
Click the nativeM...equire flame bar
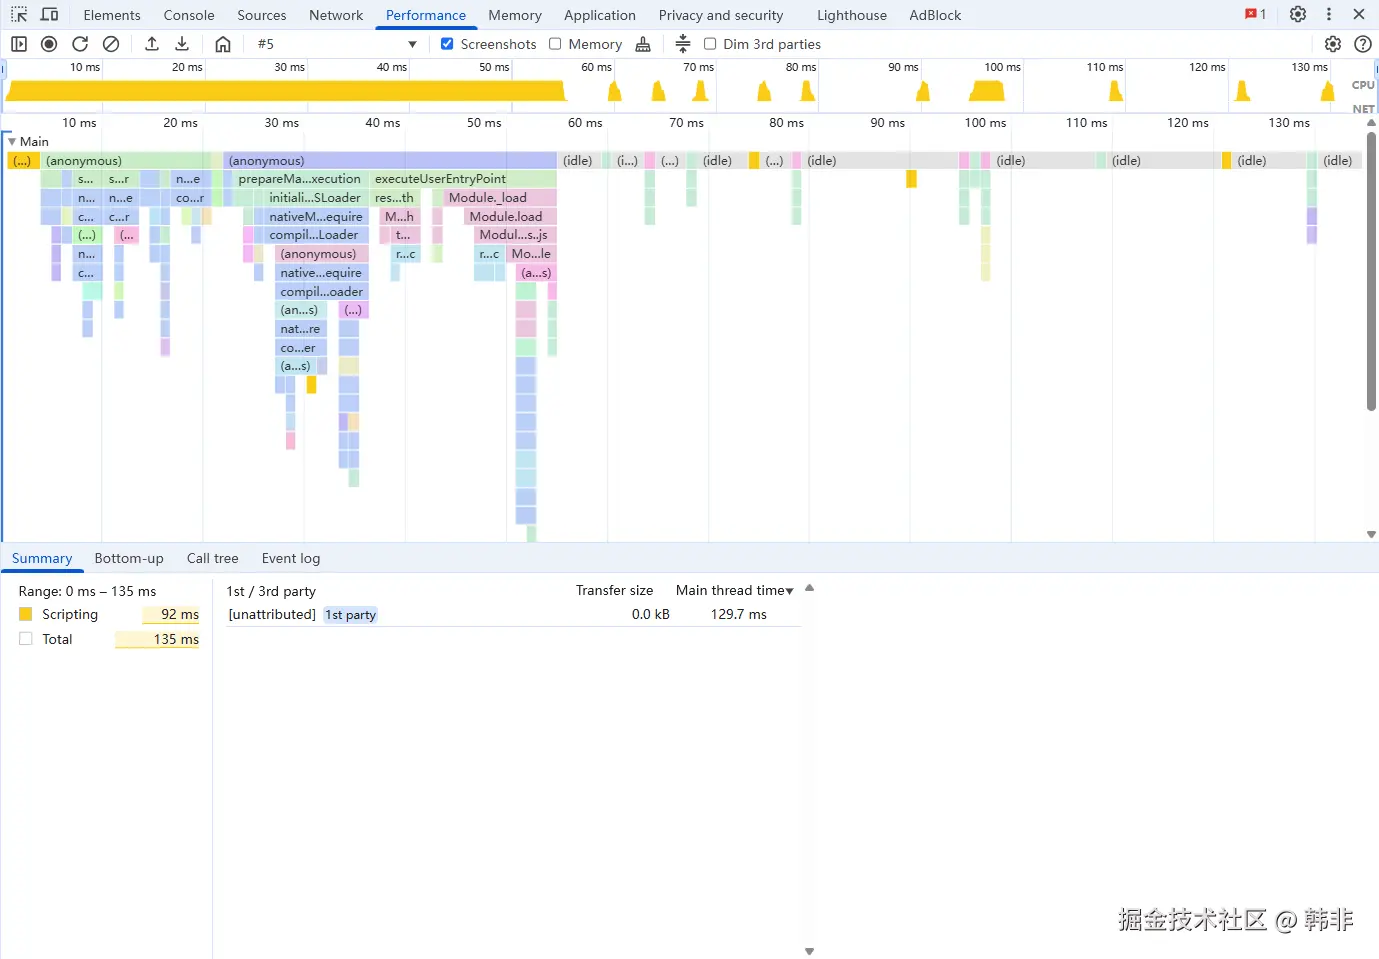tap(316, 216)
